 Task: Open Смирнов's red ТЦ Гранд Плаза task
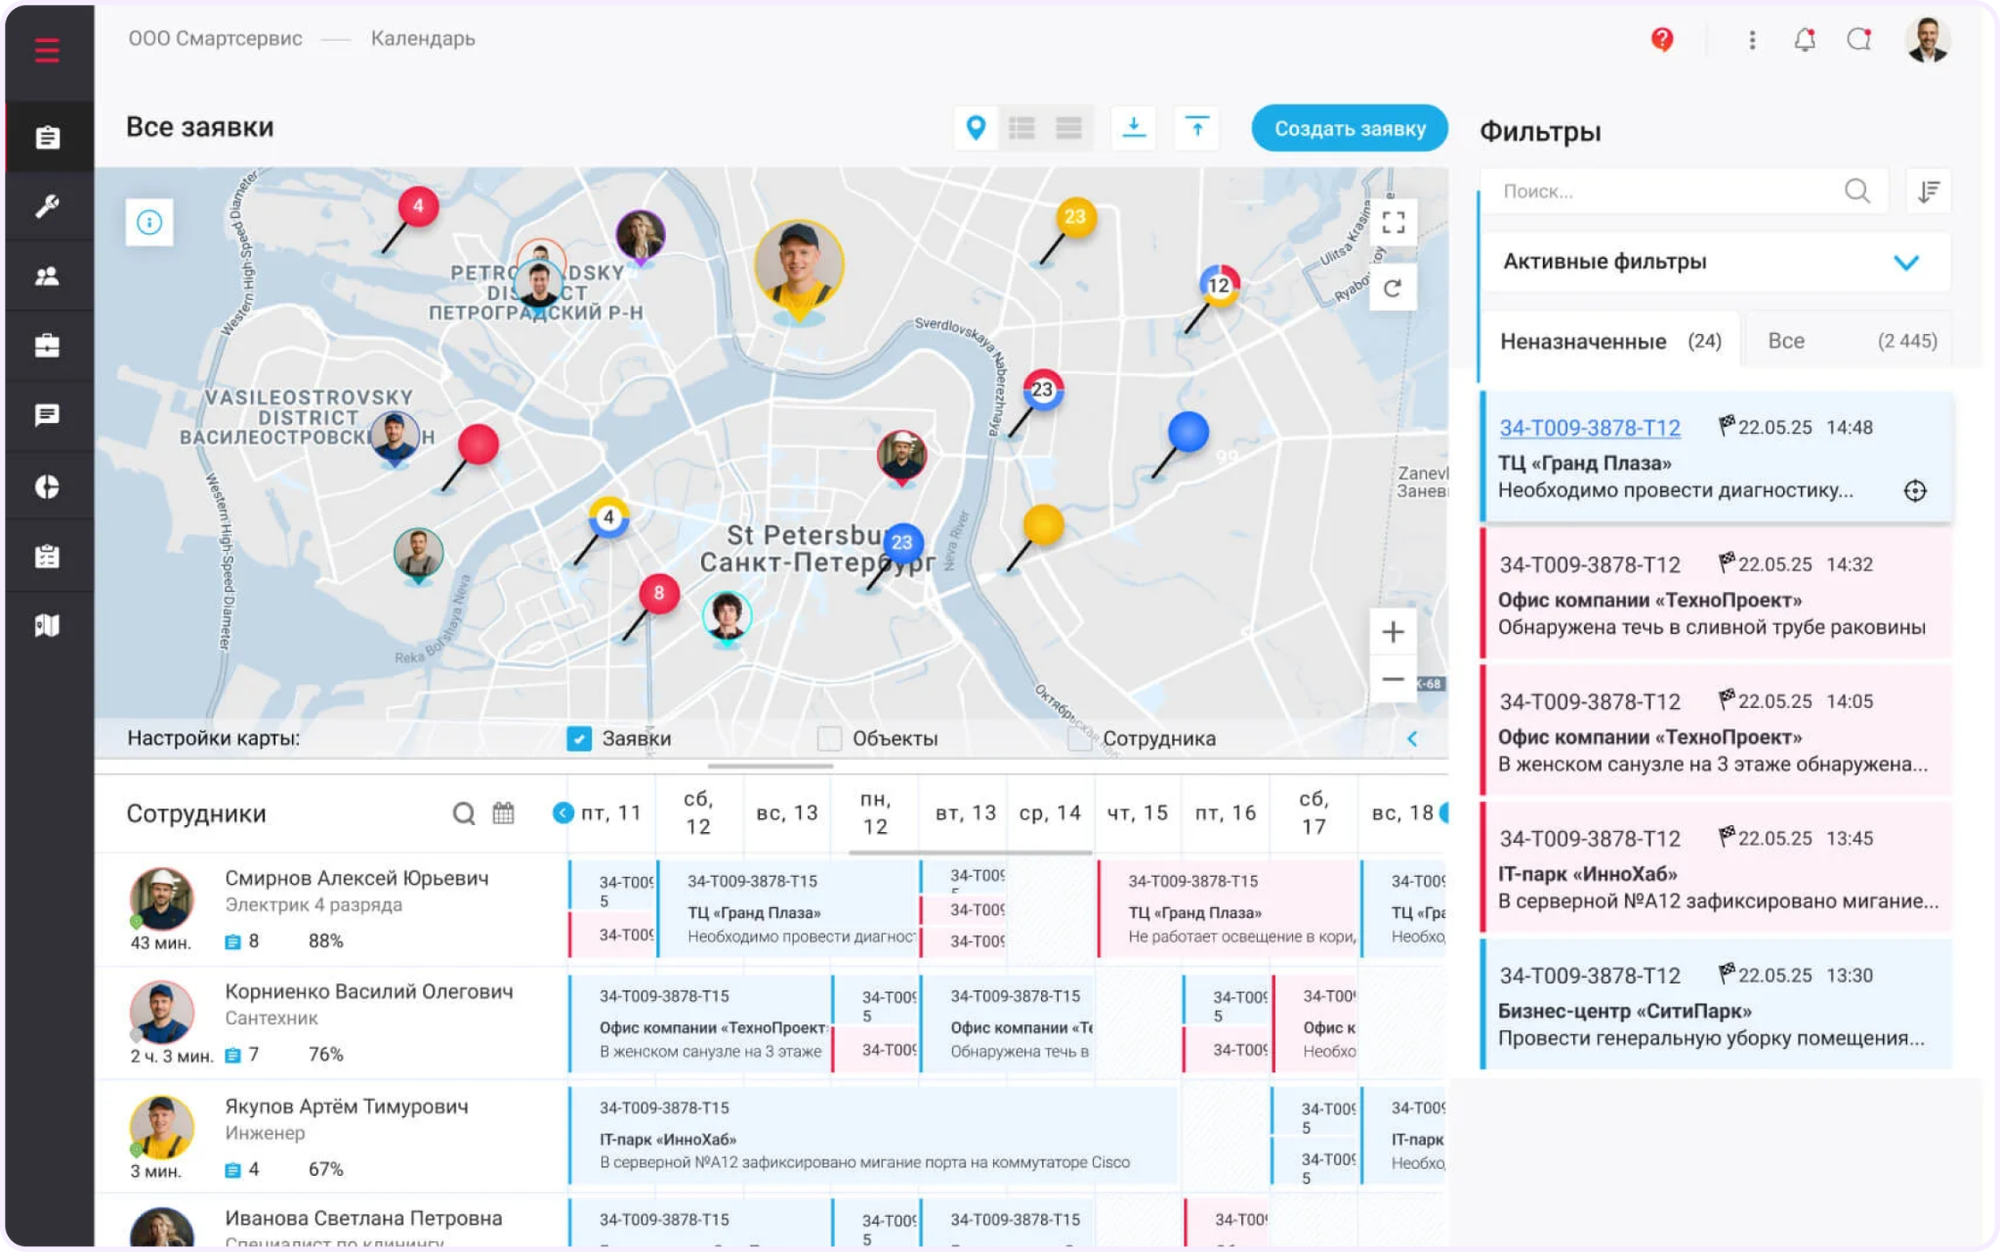[x=1227, y=909]
